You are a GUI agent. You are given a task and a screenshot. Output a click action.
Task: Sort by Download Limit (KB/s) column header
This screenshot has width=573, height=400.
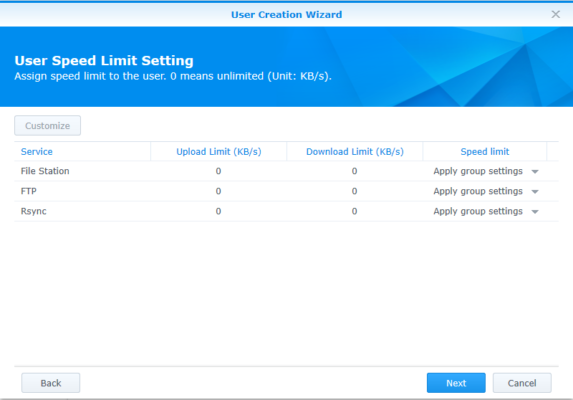[x=354, y=152]
